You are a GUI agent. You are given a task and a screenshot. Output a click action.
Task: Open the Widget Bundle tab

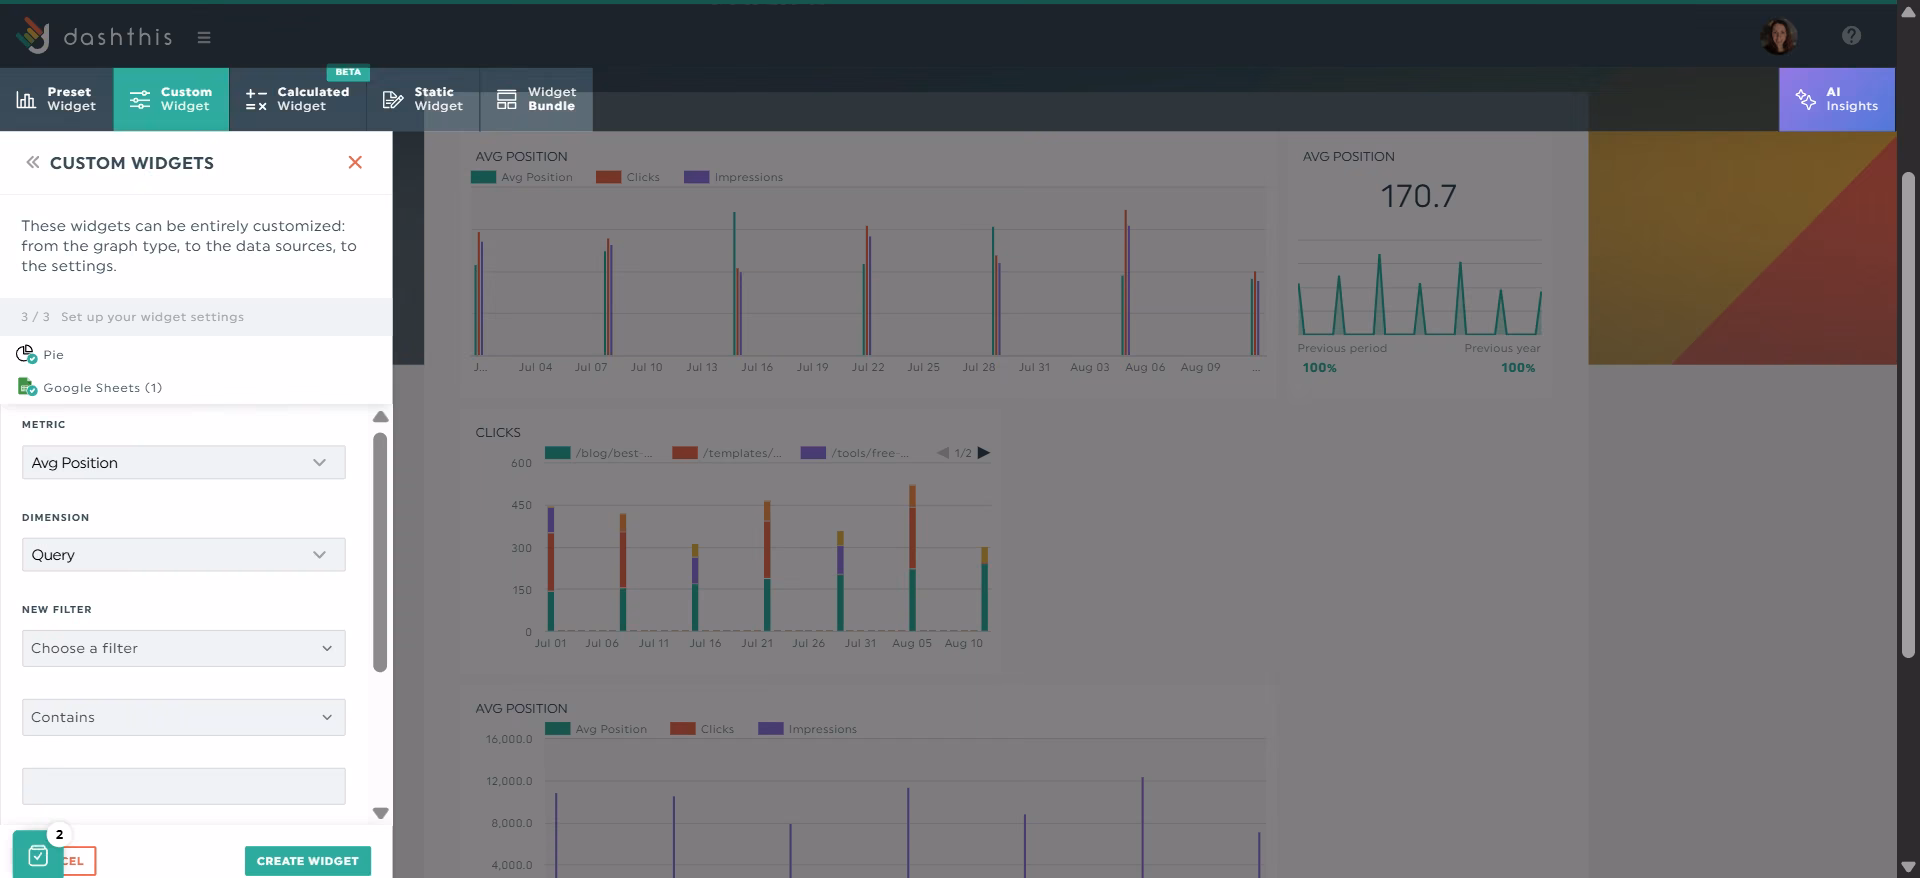click(536, 99)
